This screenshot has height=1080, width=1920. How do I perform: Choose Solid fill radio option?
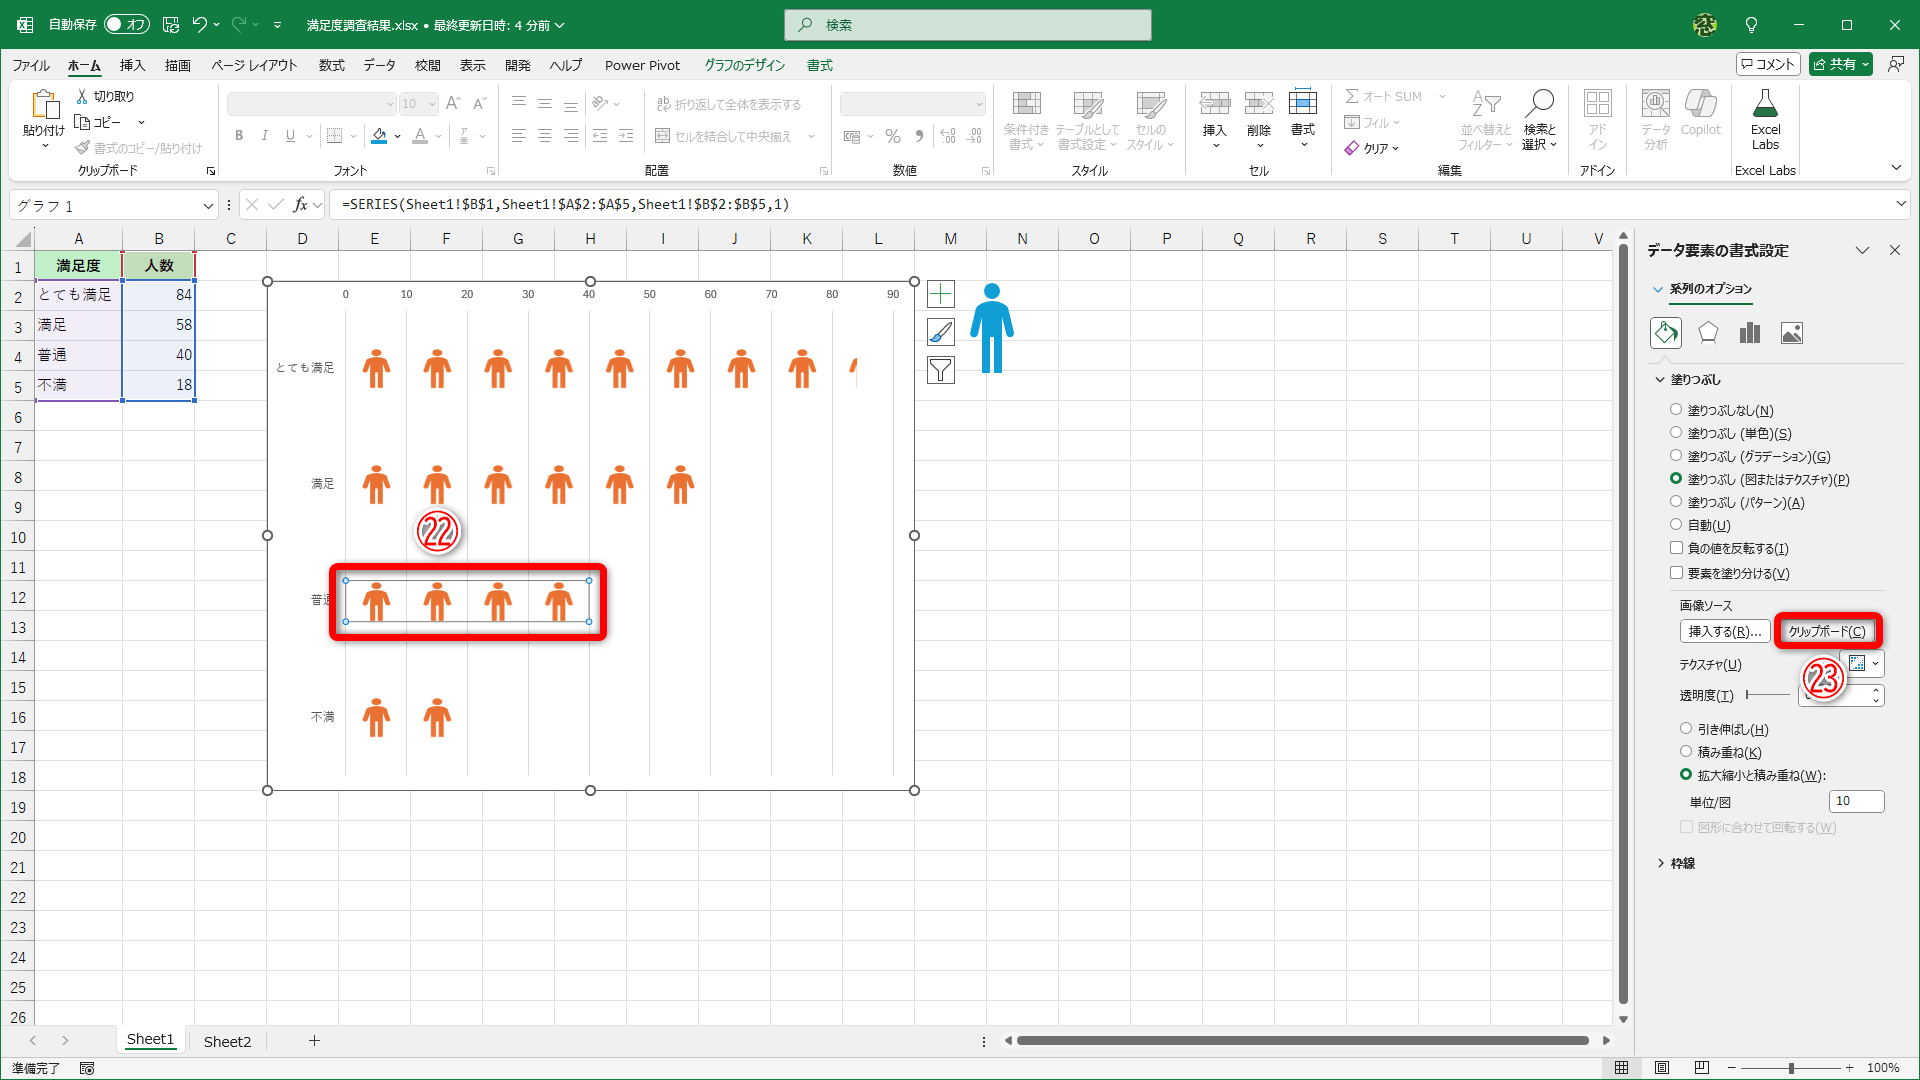coord(1676,433)
